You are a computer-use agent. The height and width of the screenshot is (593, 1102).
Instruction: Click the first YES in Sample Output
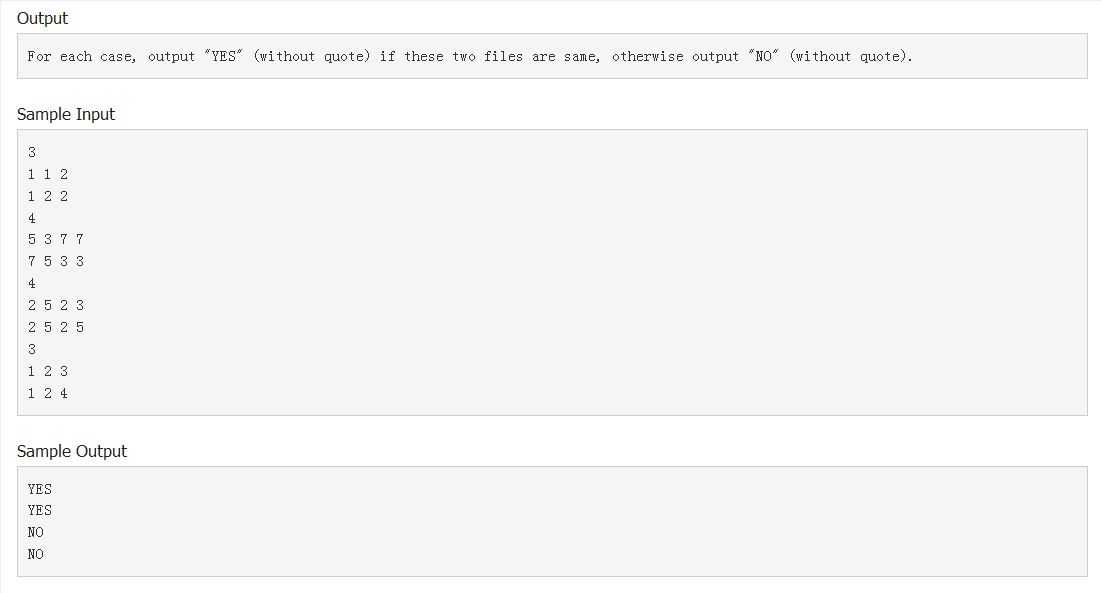pyautogui.click(x=39, y=489)
